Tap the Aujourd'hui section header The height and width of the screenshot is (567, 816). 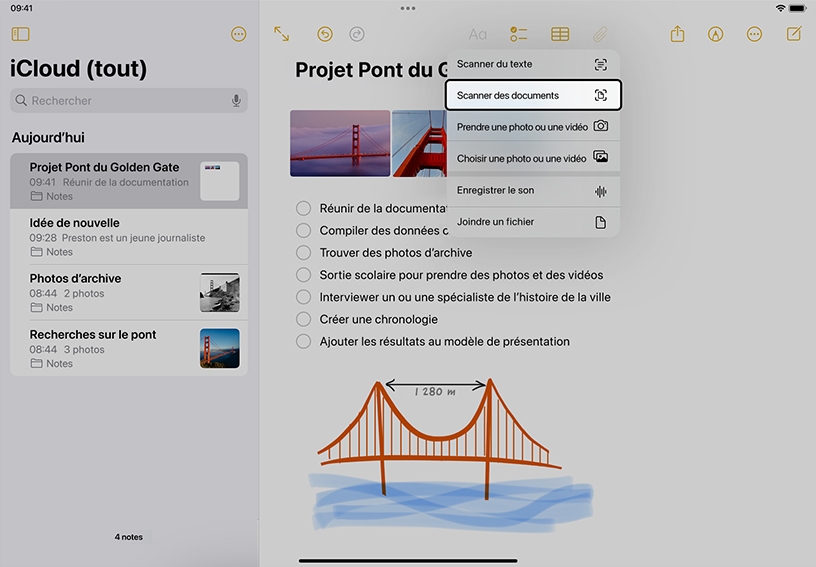click(x=48, y=137)
